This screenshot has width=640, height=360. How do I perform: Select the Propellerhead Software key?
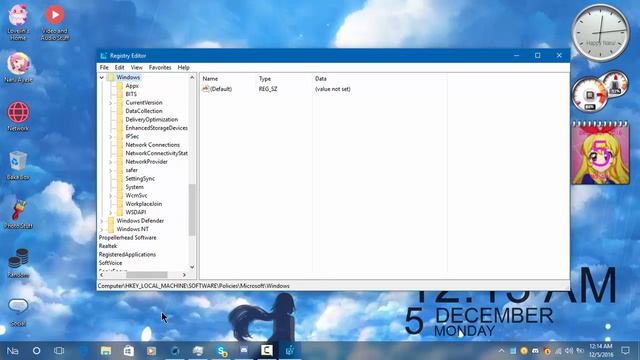[127, 238]
